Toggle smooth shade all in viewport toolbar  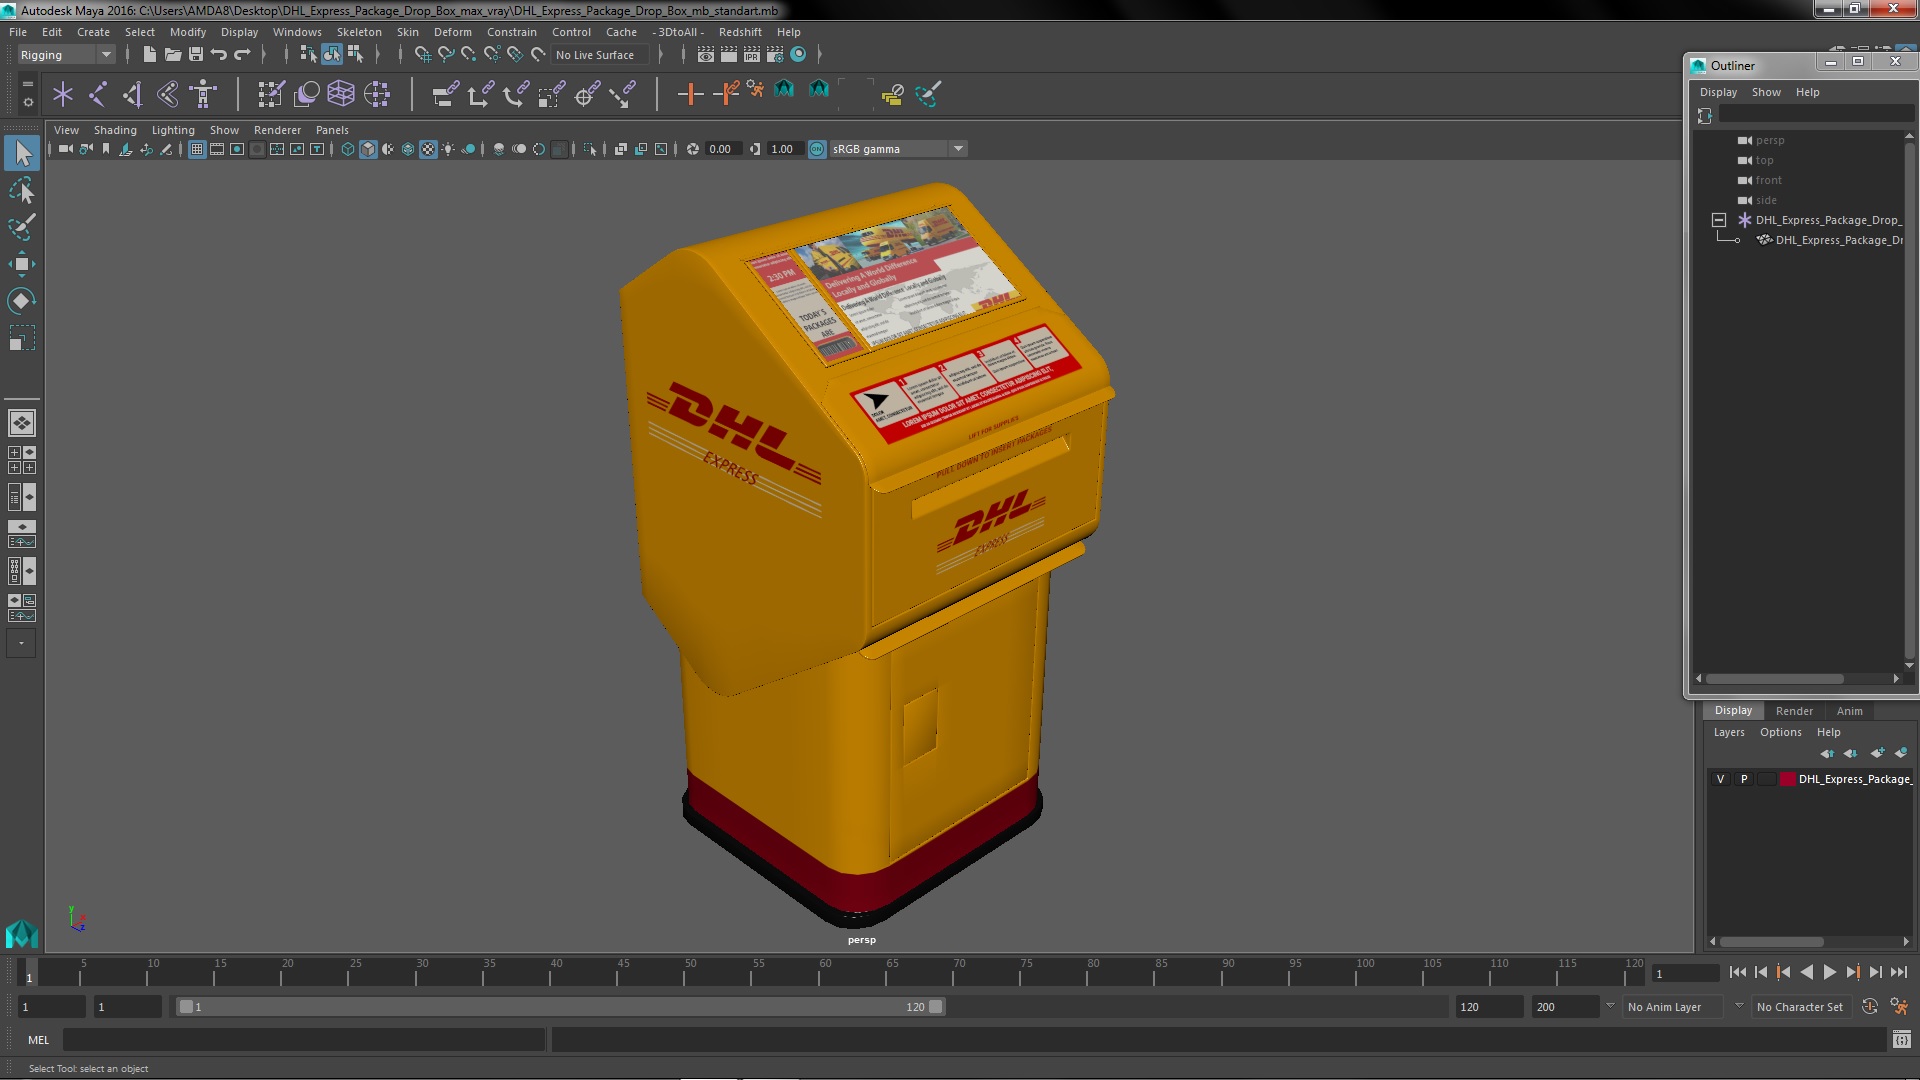click(368, 149)
